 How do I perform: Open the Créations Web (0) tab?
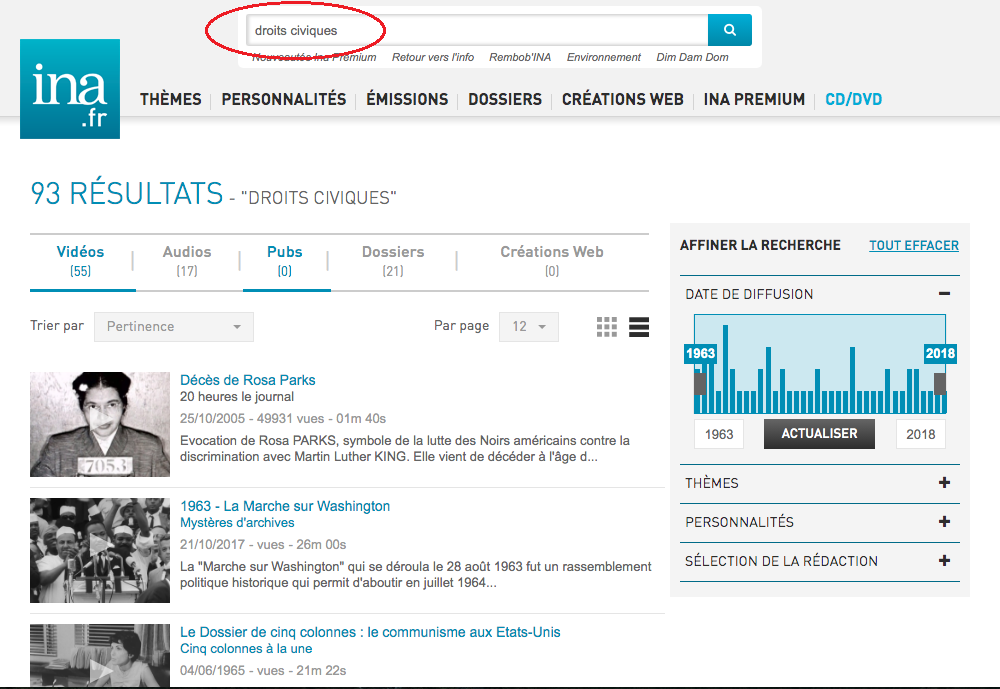pyautogui.click(x=552, y=260)
